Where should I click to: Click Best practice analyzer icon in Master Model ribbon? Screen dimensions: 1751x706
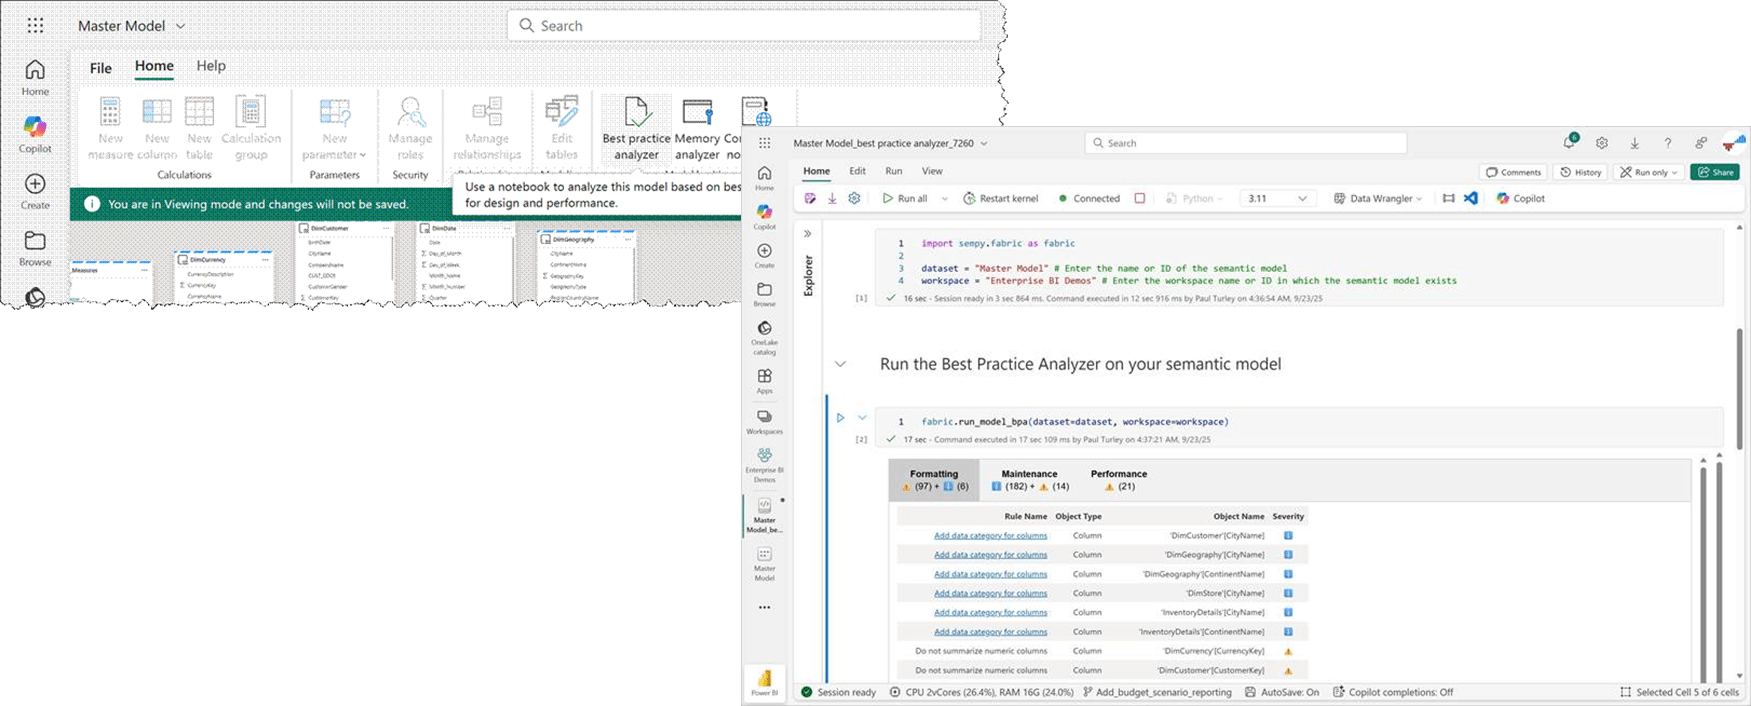click(636, 111)
